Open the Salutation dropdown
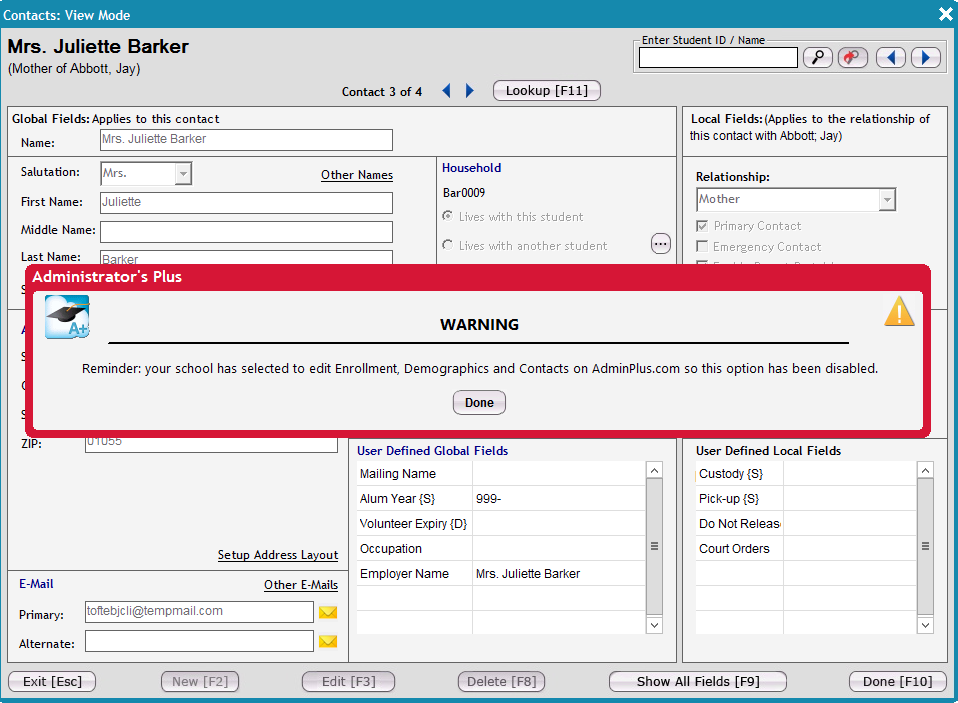958x703 pixels. 183,173
